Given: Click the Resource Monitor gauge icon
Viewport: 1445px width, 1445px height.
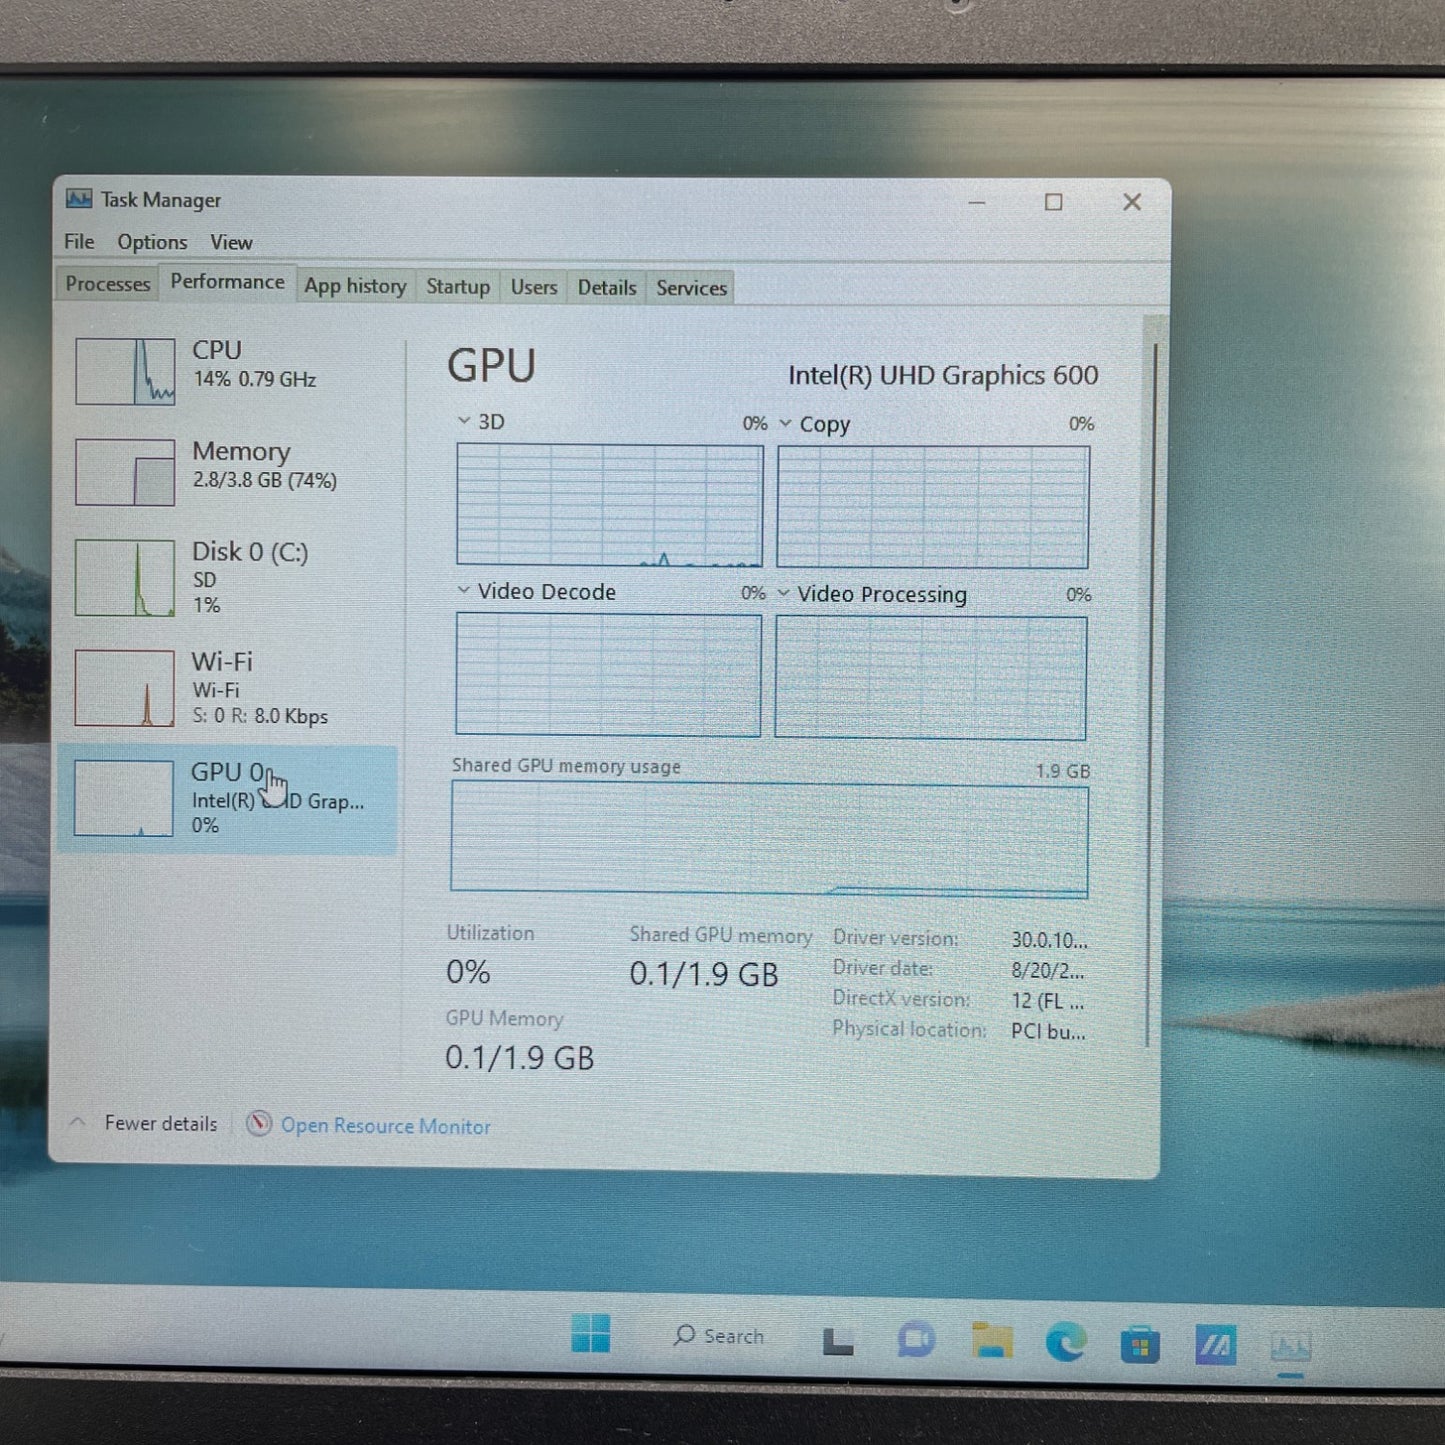Looking at the screenshot, I should point(259,1124).
